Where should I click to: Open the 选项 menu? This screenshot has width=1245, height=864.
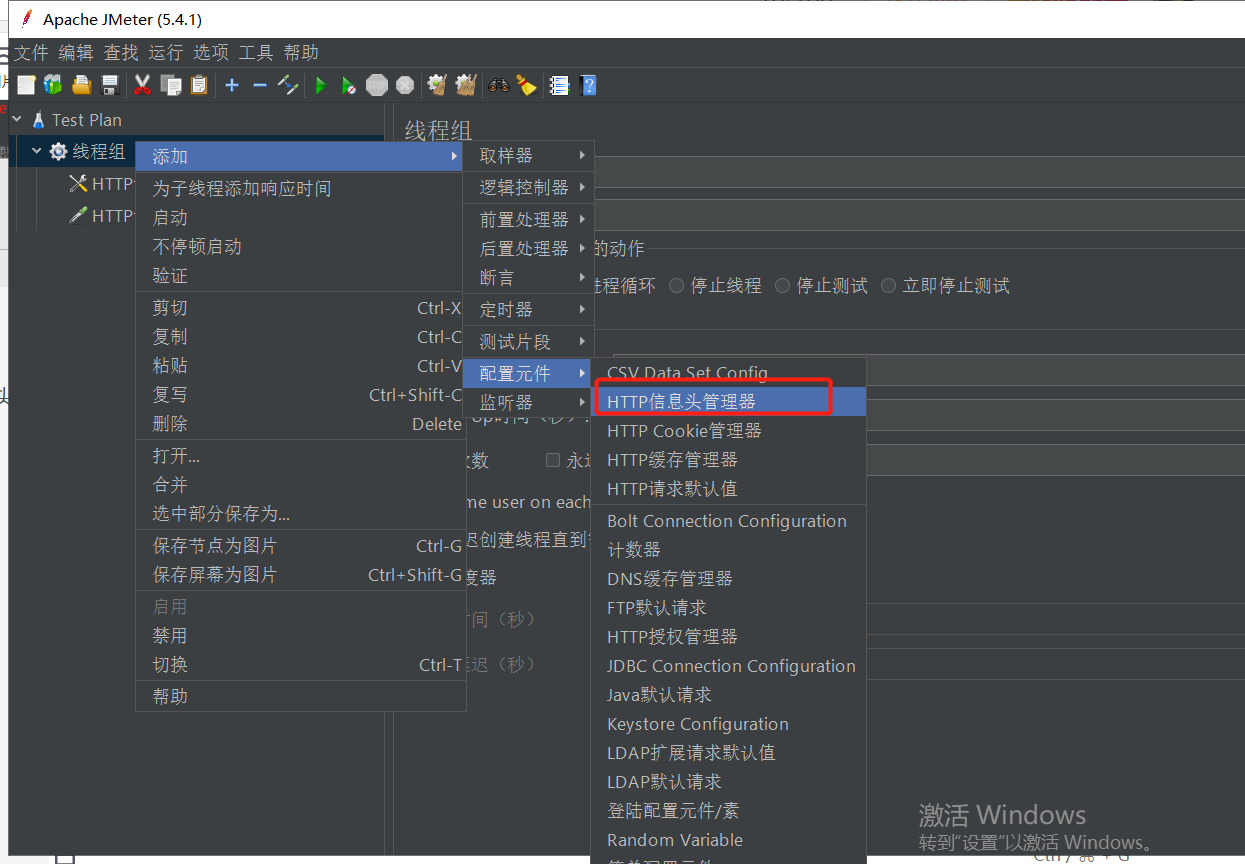coord(211,53)
